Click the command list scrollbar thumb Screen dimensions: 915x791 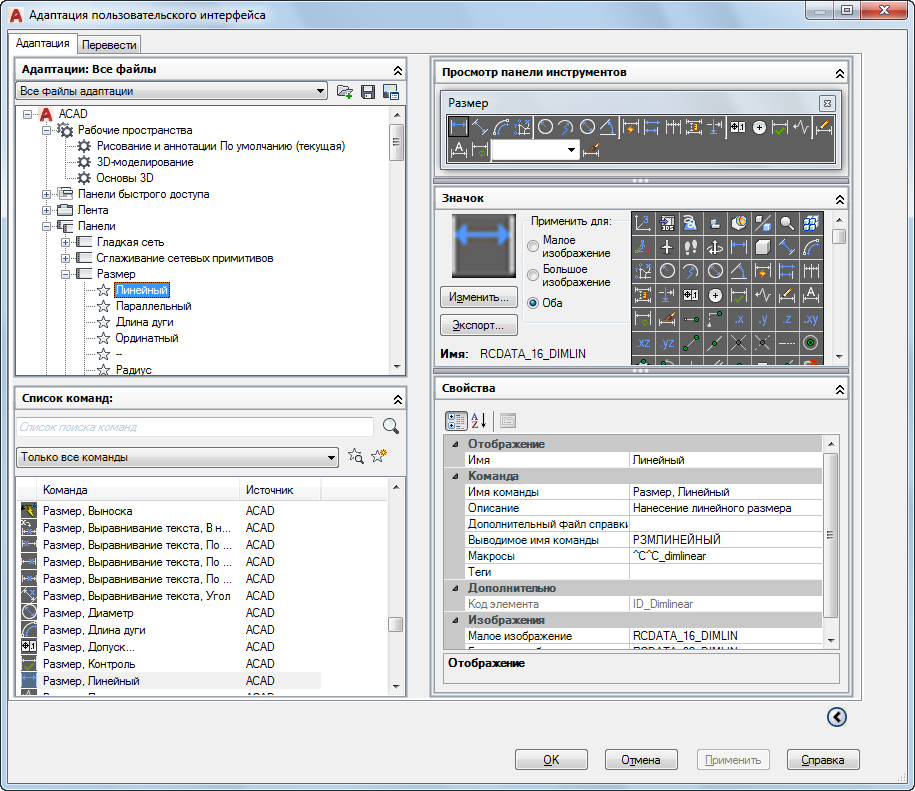coord(396,624)
